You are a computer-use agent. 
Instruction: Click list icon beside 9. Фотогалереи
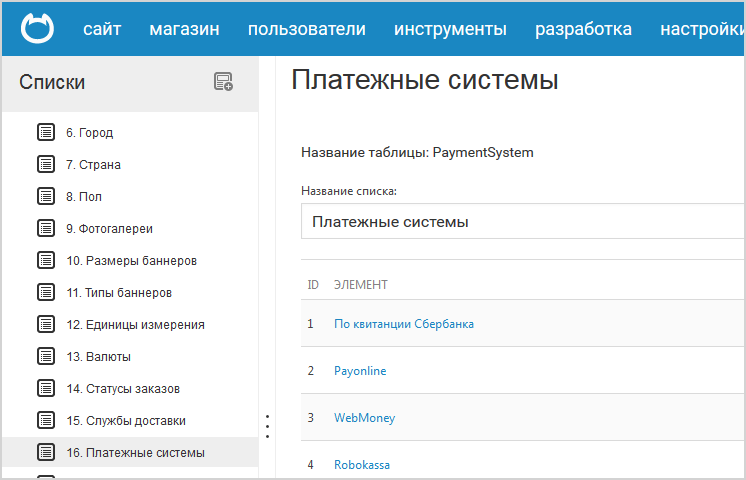[x=46, y=228]
